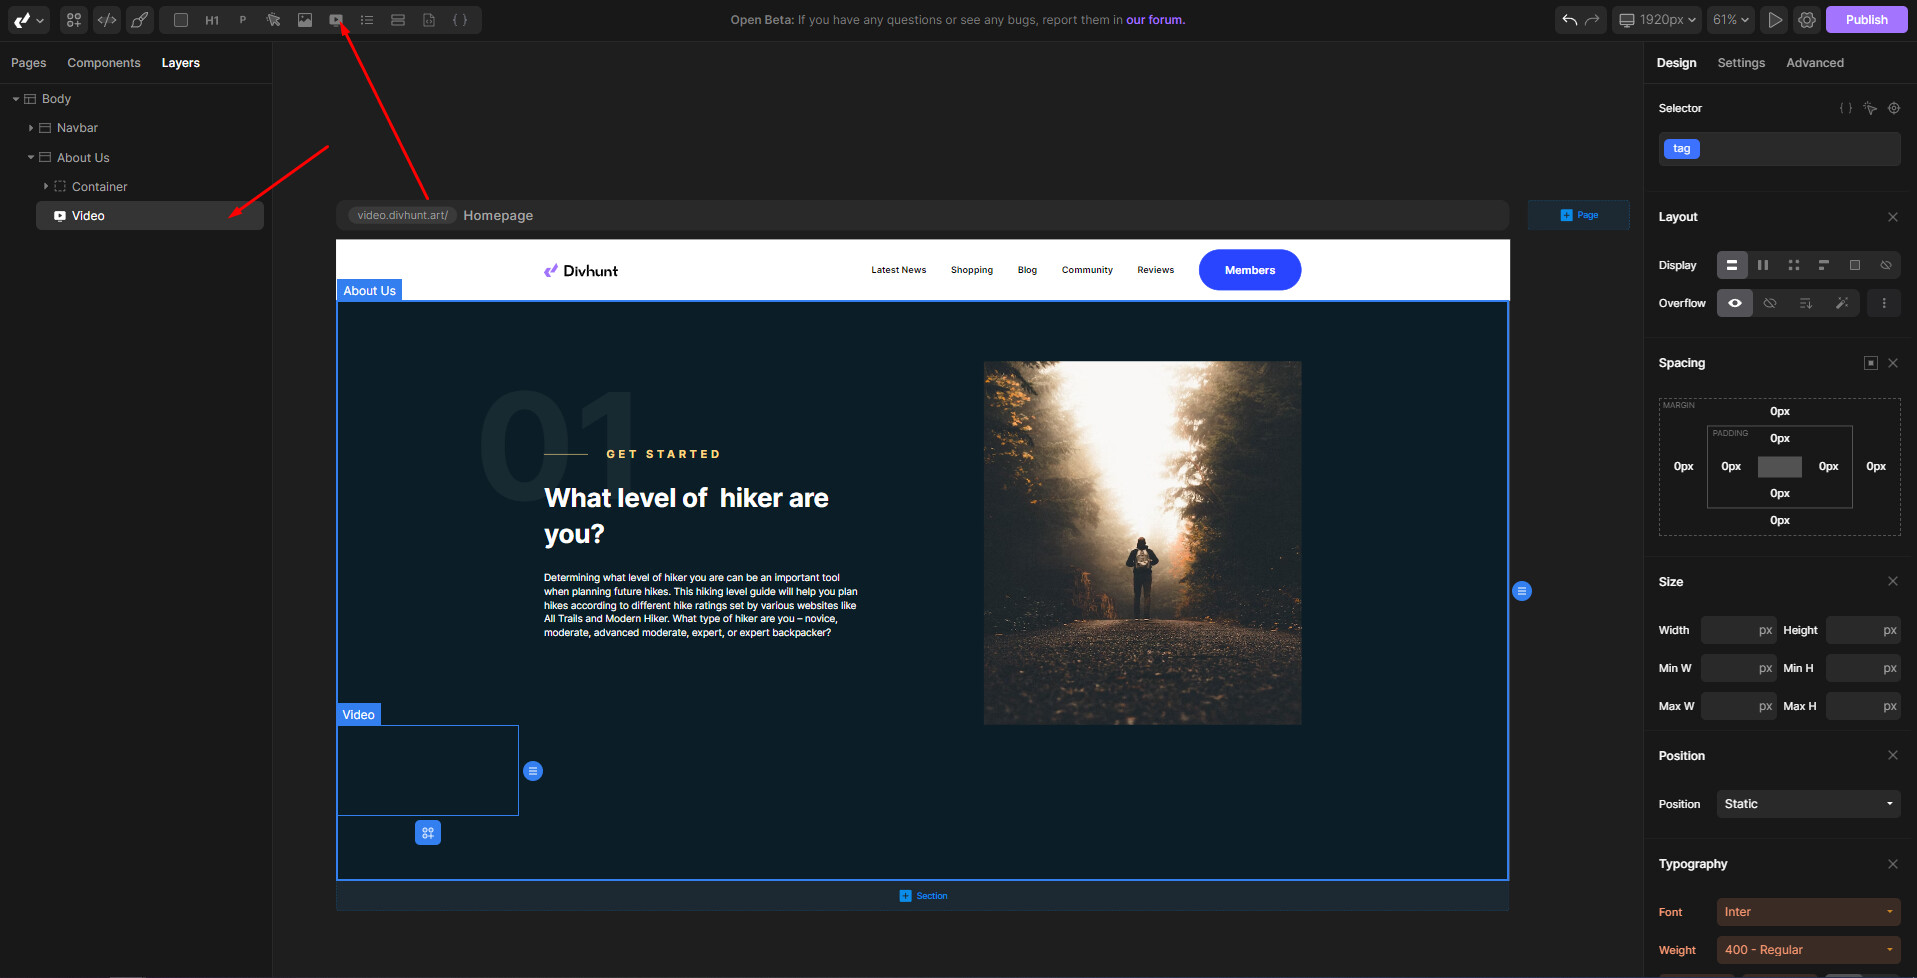The image size is (1917, 978).
Task: Insert an image element from toolbar
Action: 305,20
